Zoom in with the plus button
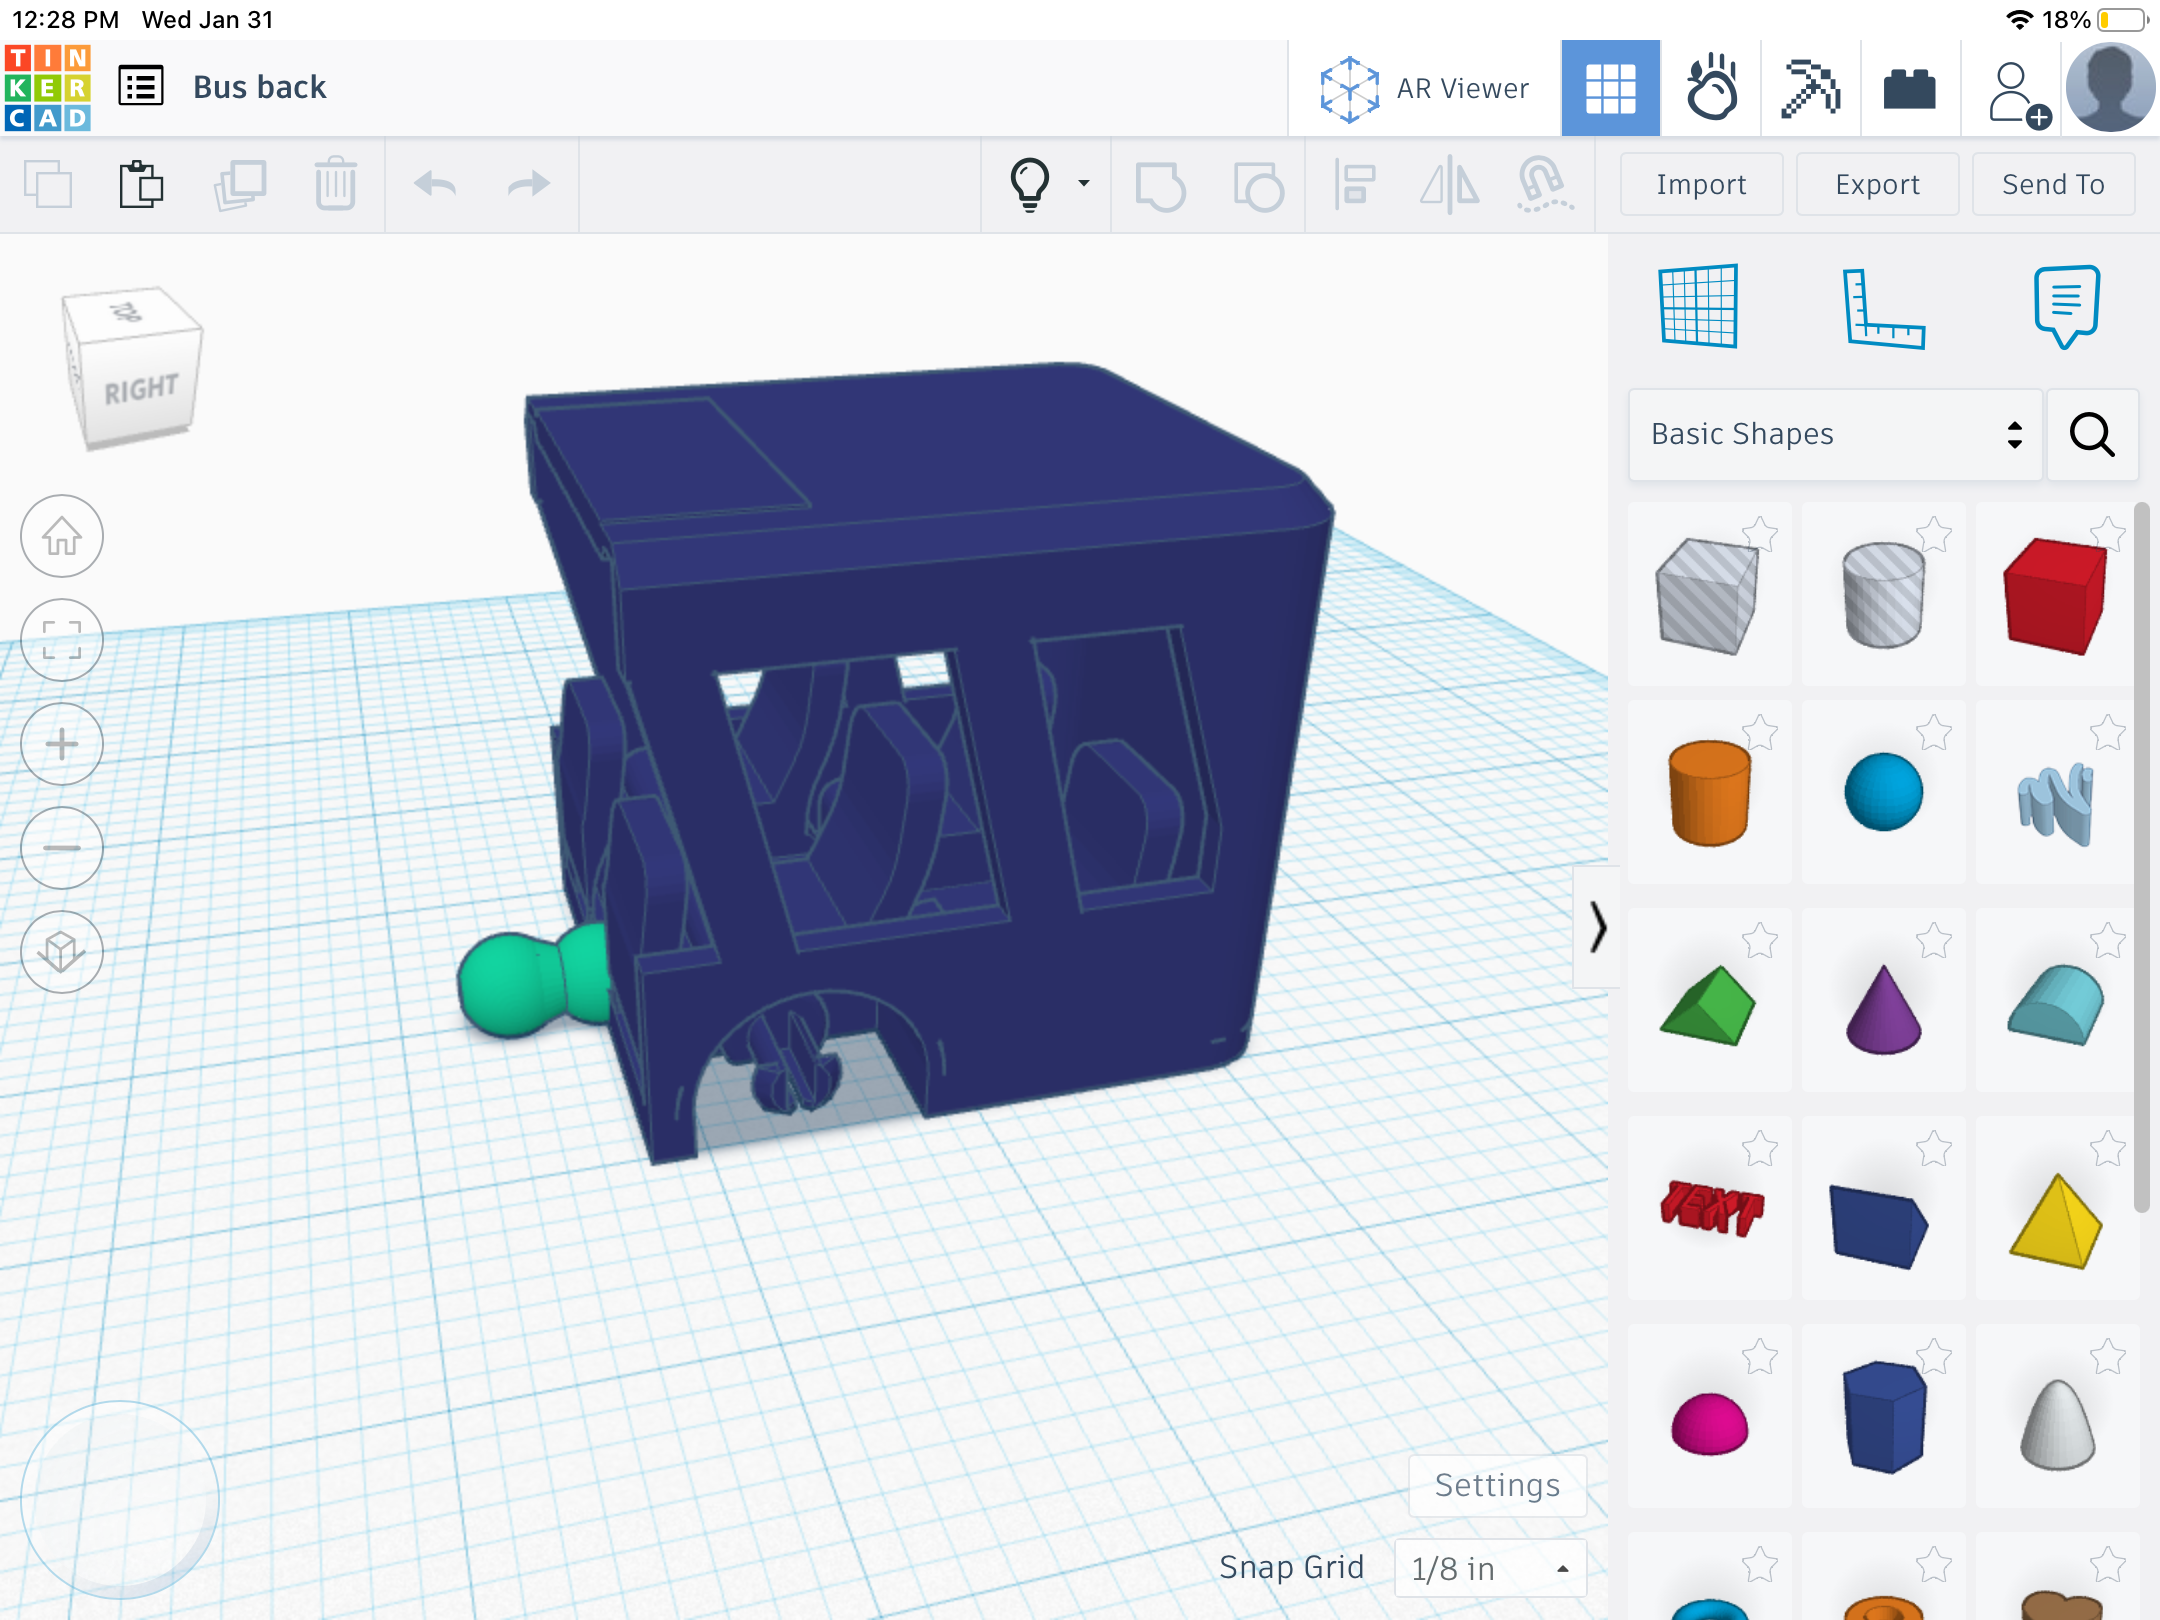The width and height of the screenshot is (2160, 1620). pyautogui.click(x=62, y=745)
